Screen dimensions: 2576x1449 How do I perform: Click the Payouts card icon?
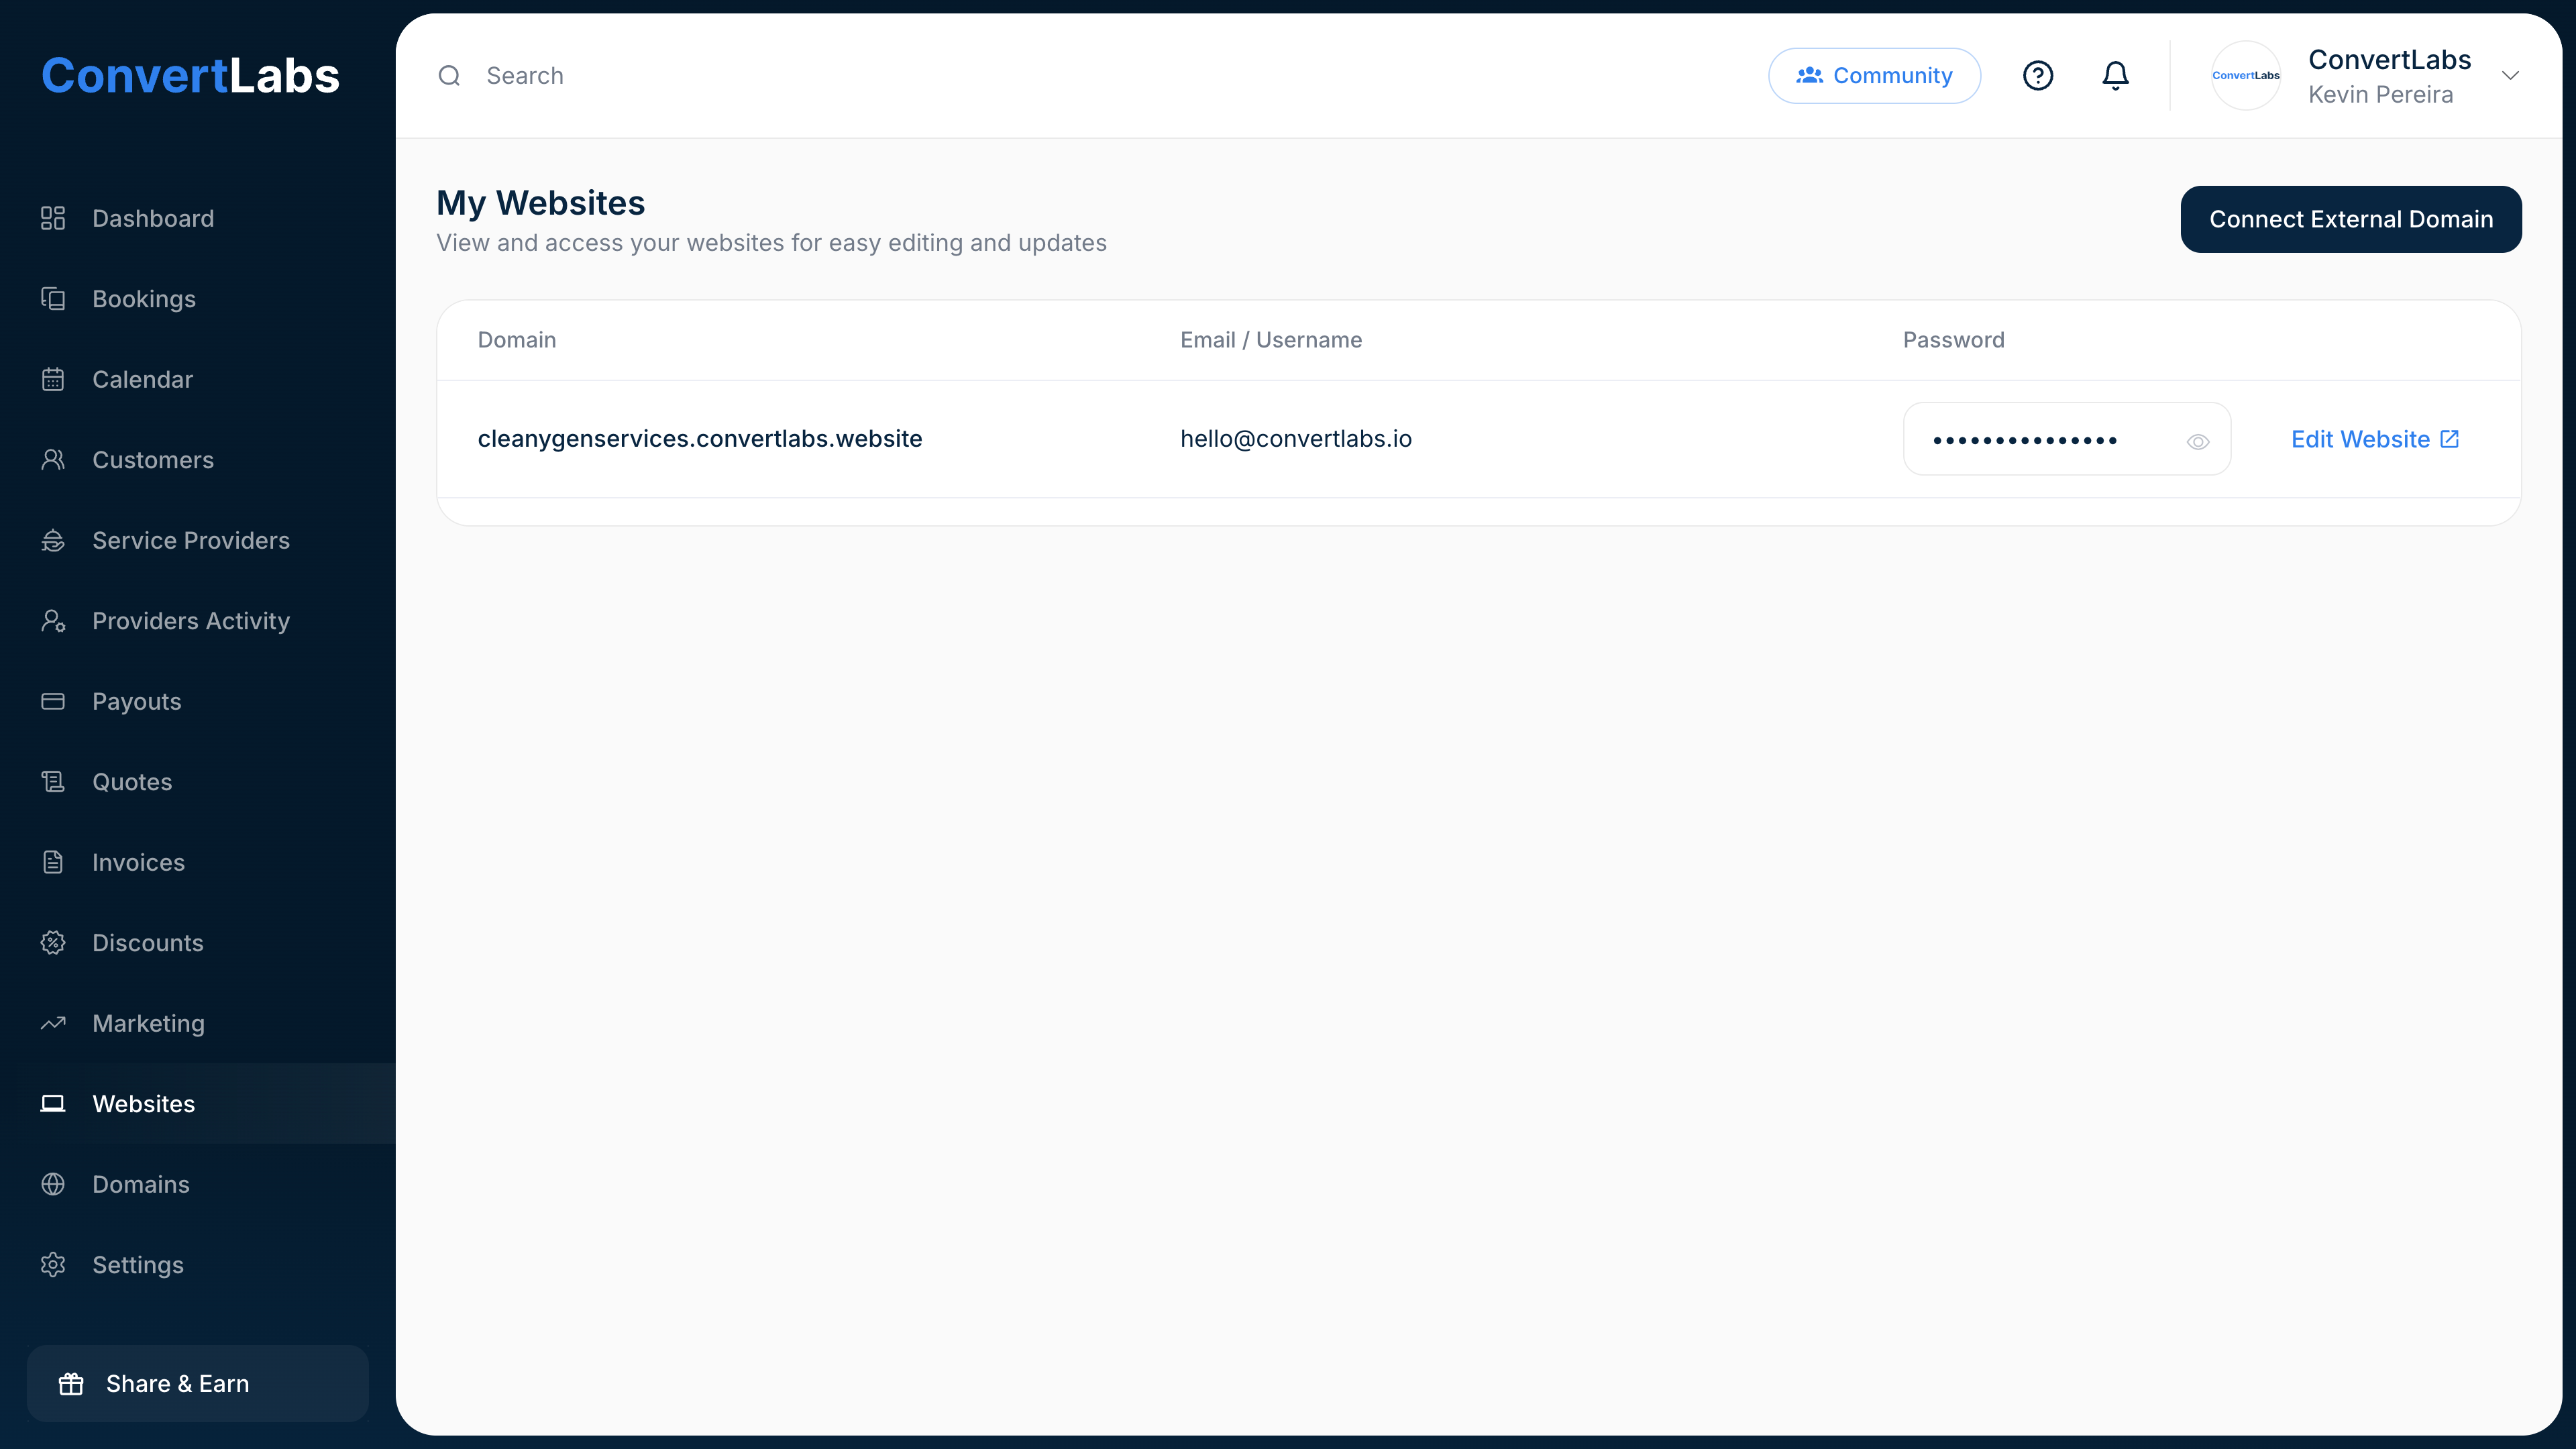[x=53, y=701]
